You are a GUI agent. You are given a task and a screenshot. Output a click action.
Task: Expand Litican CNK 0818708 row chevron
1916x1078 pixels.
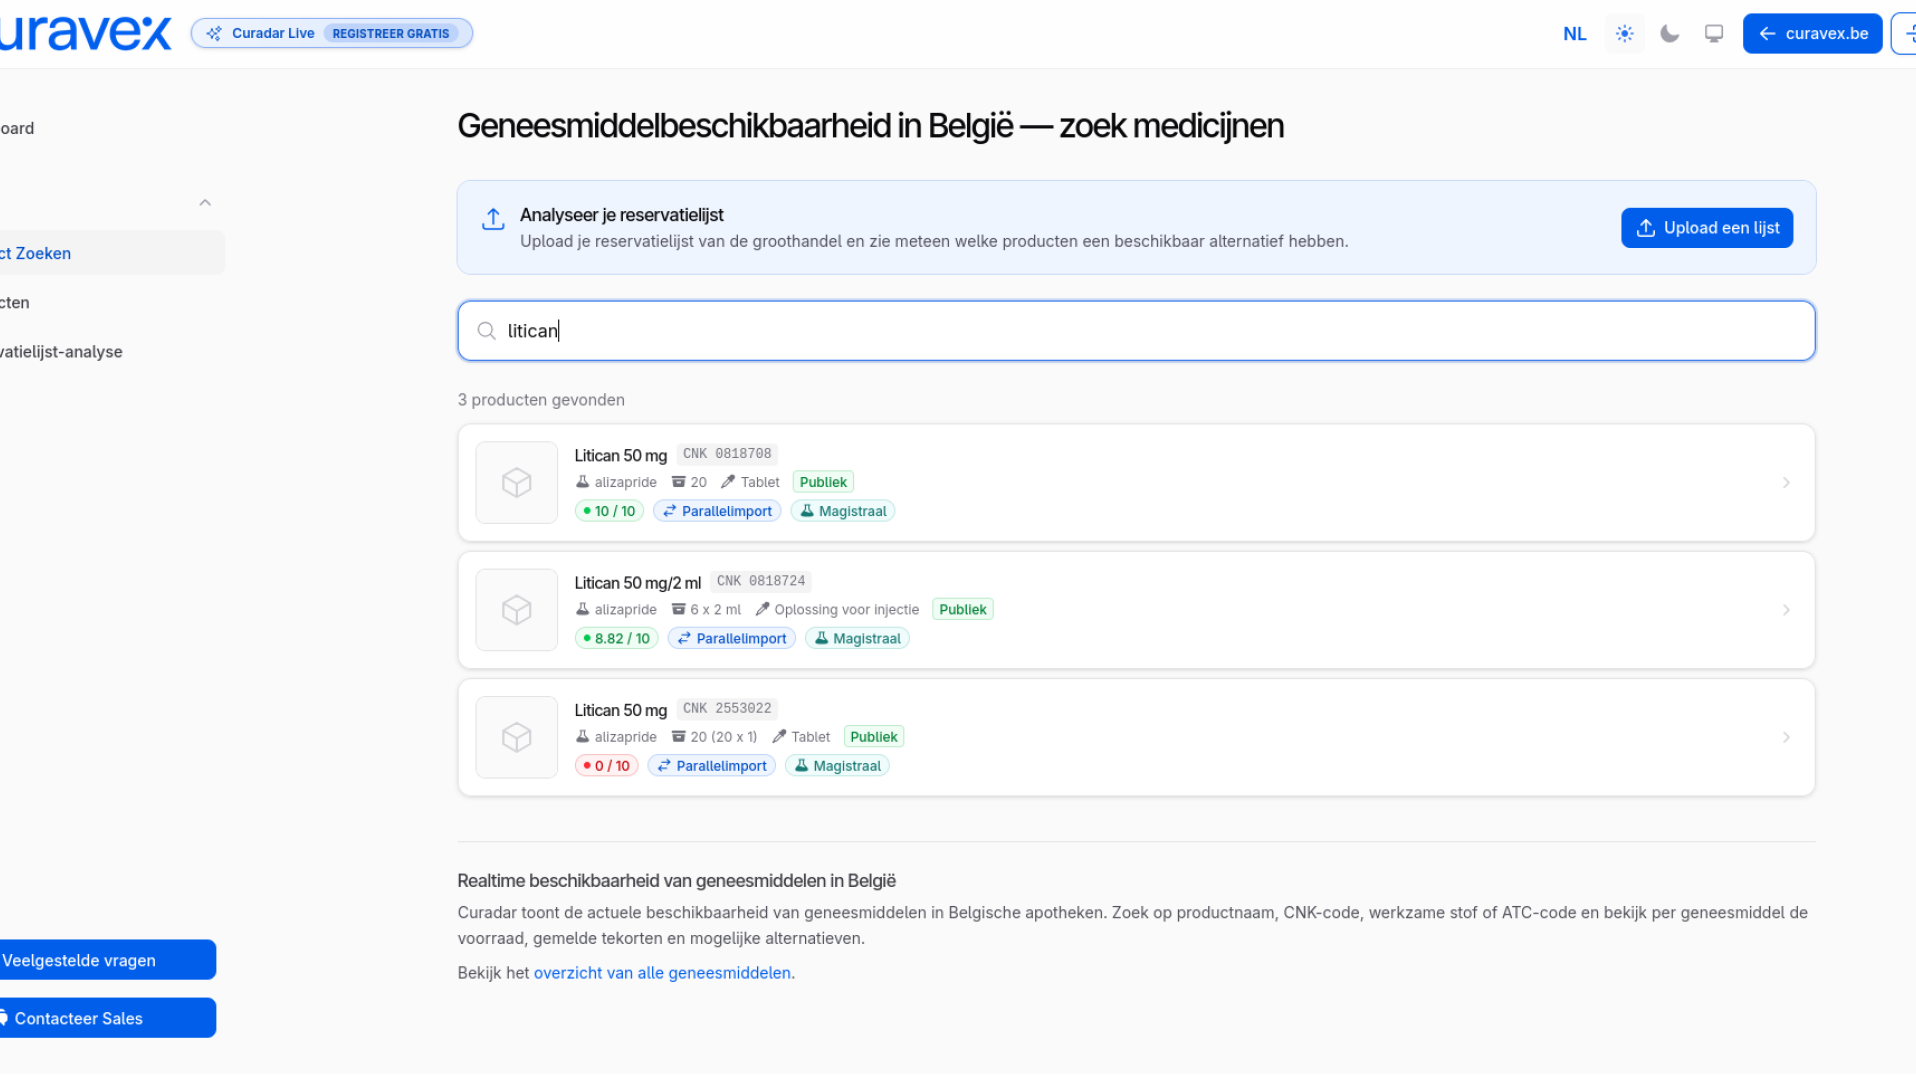pyautogui.click(x=1786, y=483)
